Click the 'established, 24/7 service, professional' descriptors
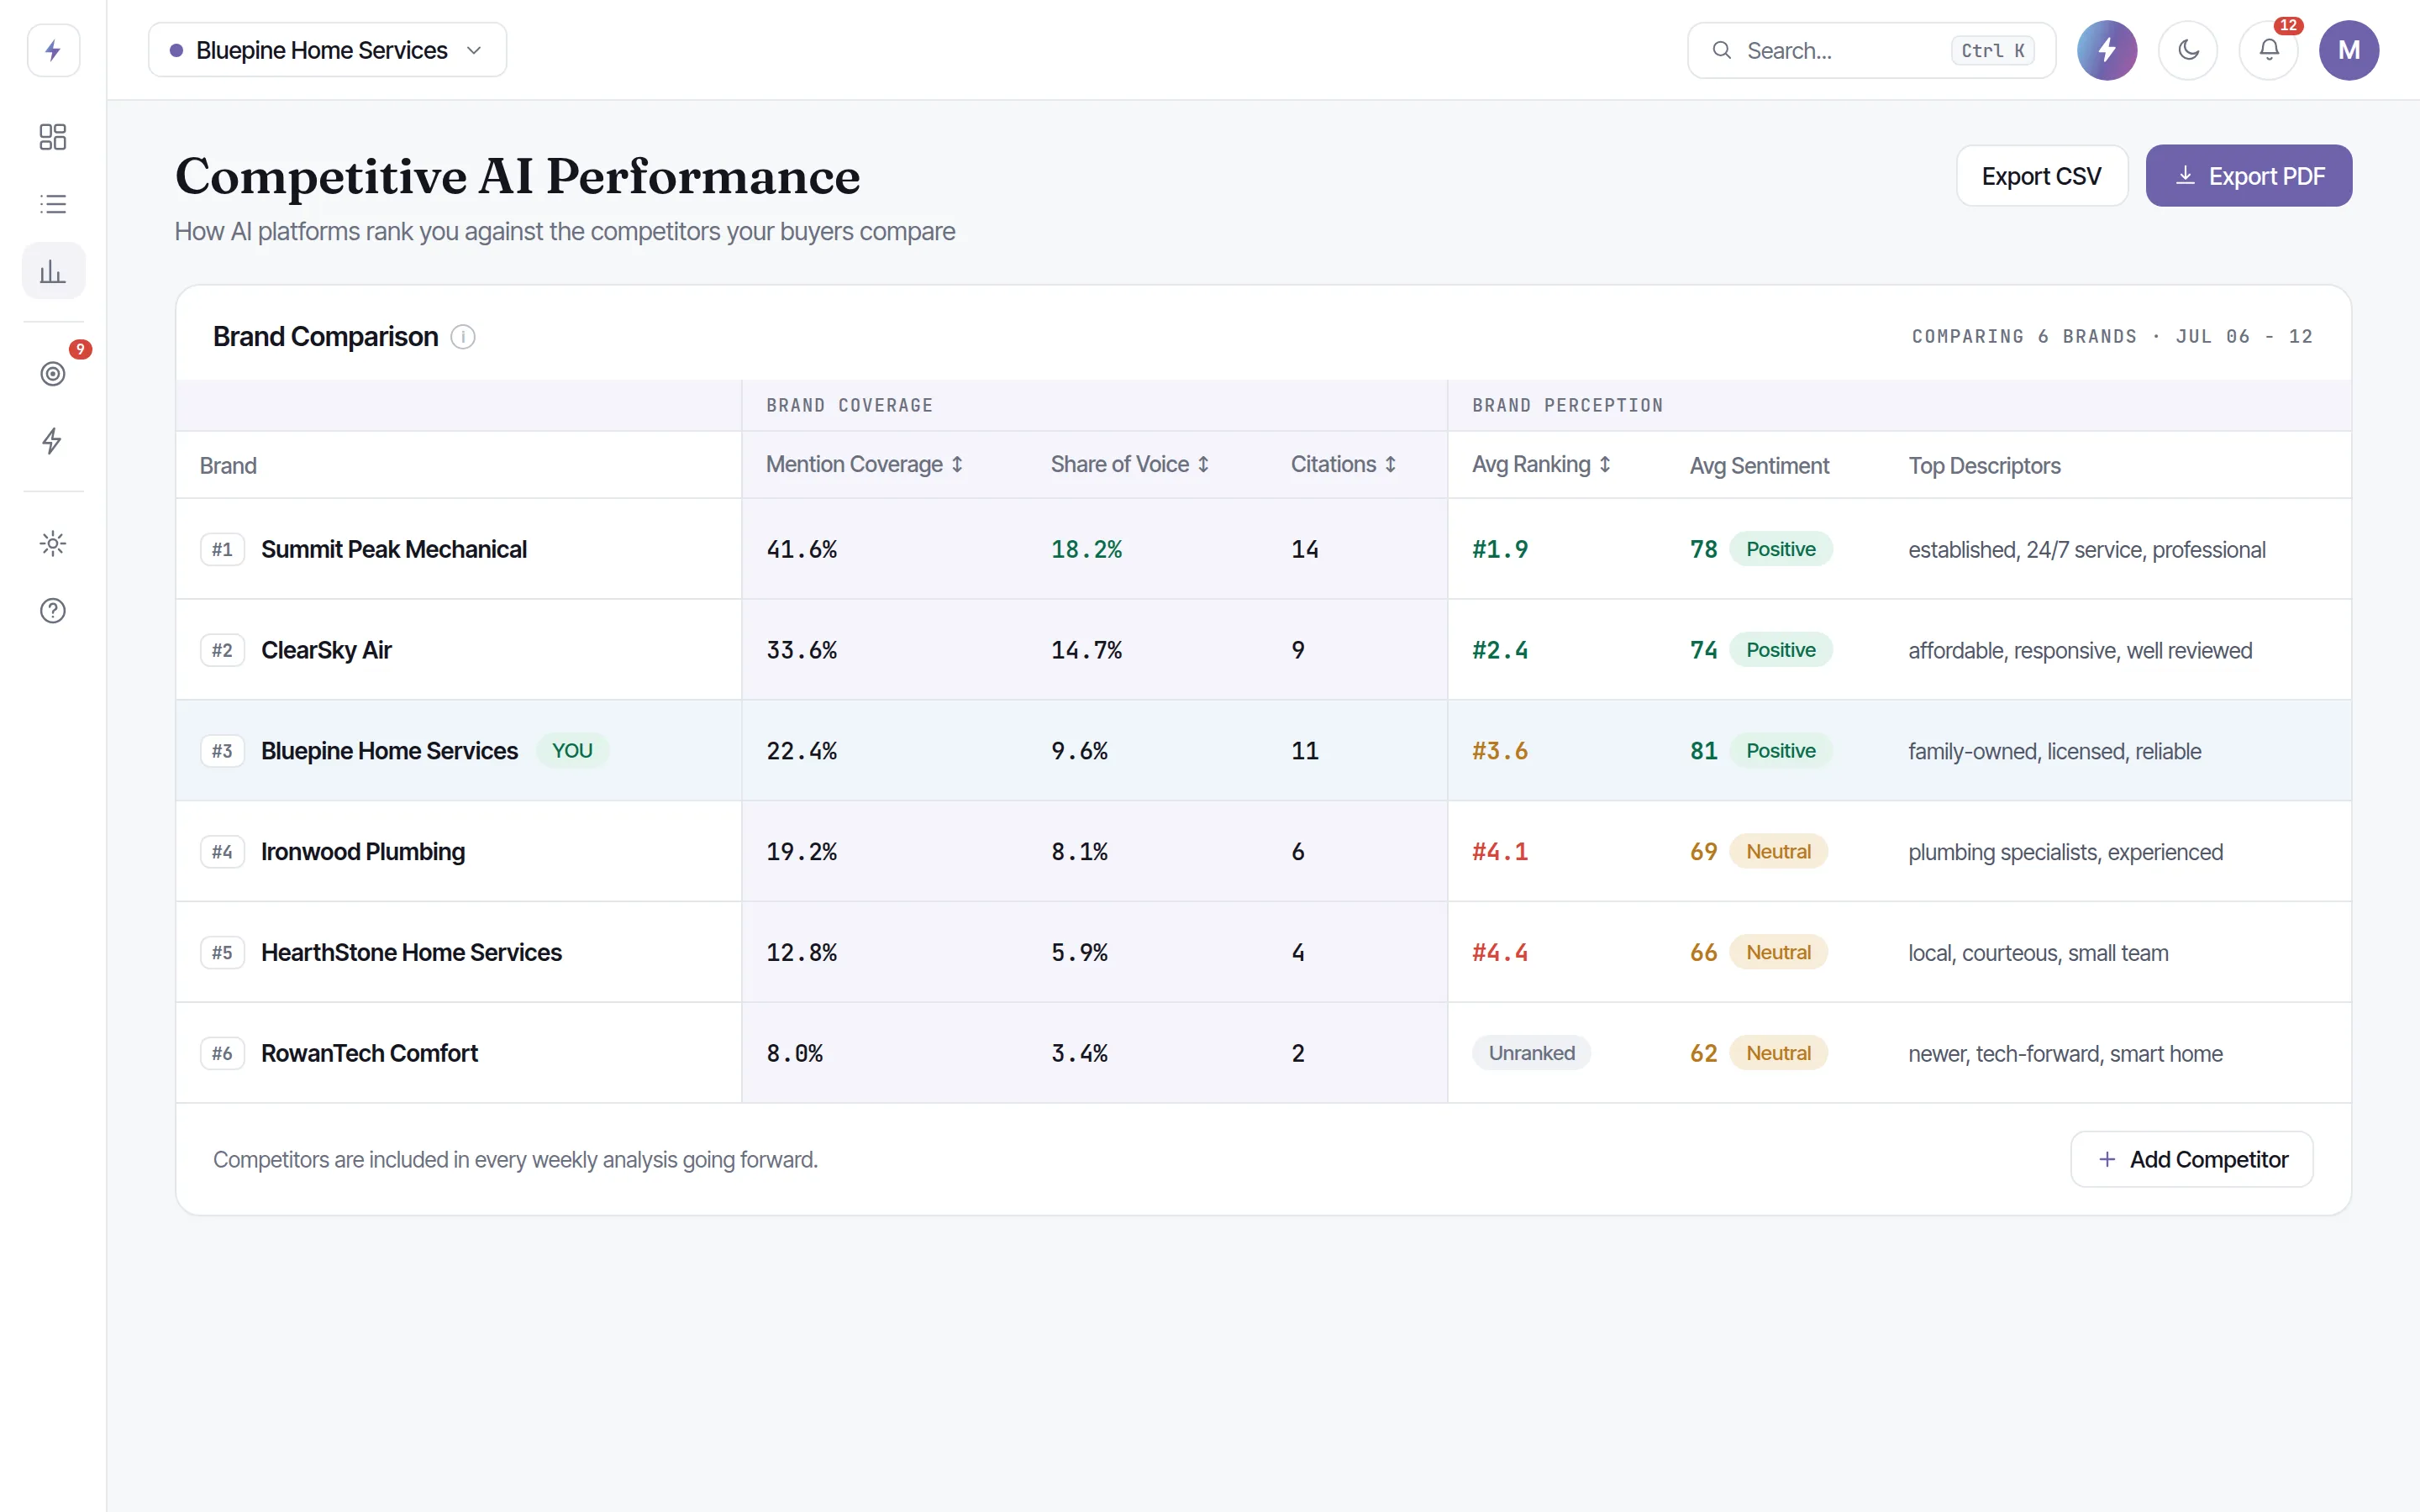 click(x=2086, y=550)
